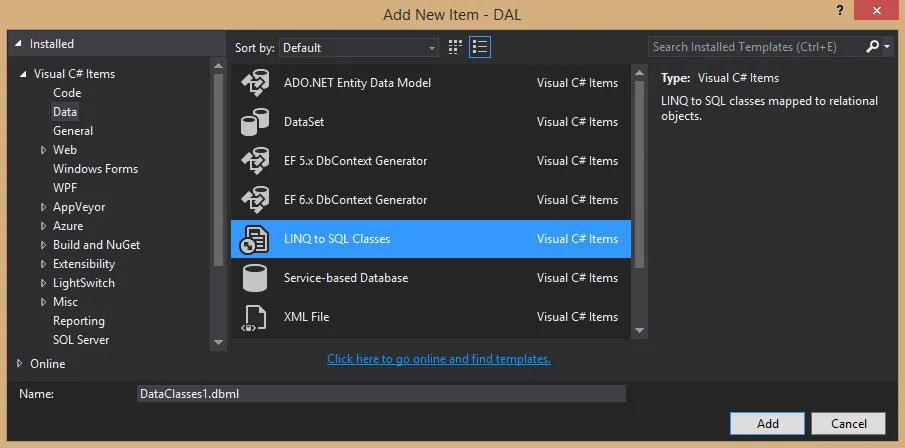The width and height of the screenshot is (905, 448).
Task: Click the search magnifier icon
Action: 872,47
